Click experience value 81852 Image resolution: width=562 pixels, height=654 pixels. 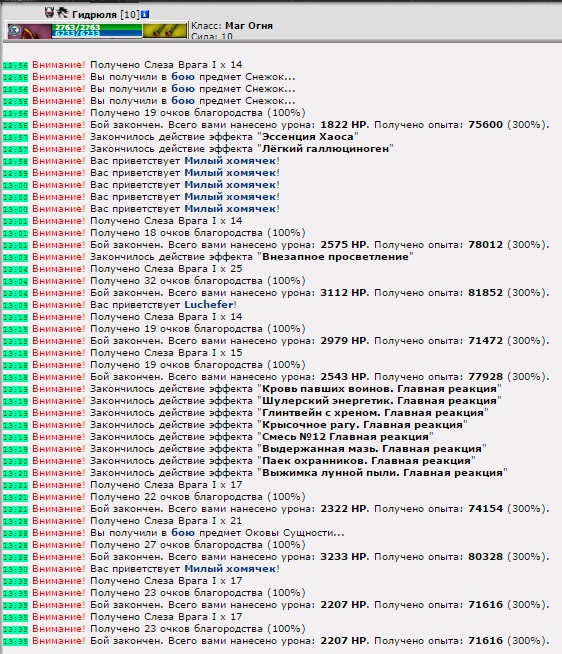485,293
